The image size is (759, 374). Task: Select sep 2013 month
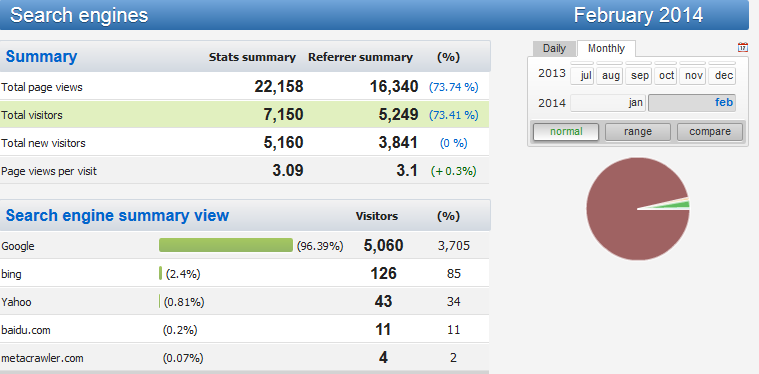(638, 76)
